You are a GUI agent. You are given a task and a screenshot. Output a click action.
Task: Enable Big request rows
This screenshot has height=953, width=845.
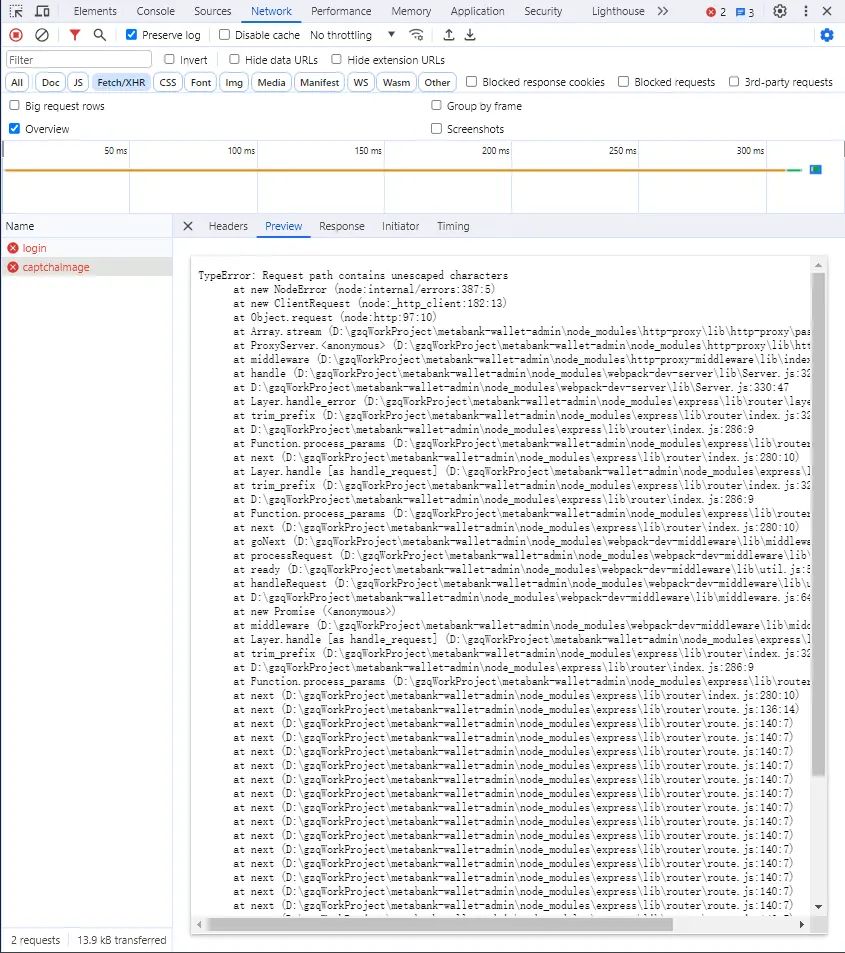coord(14,105)
